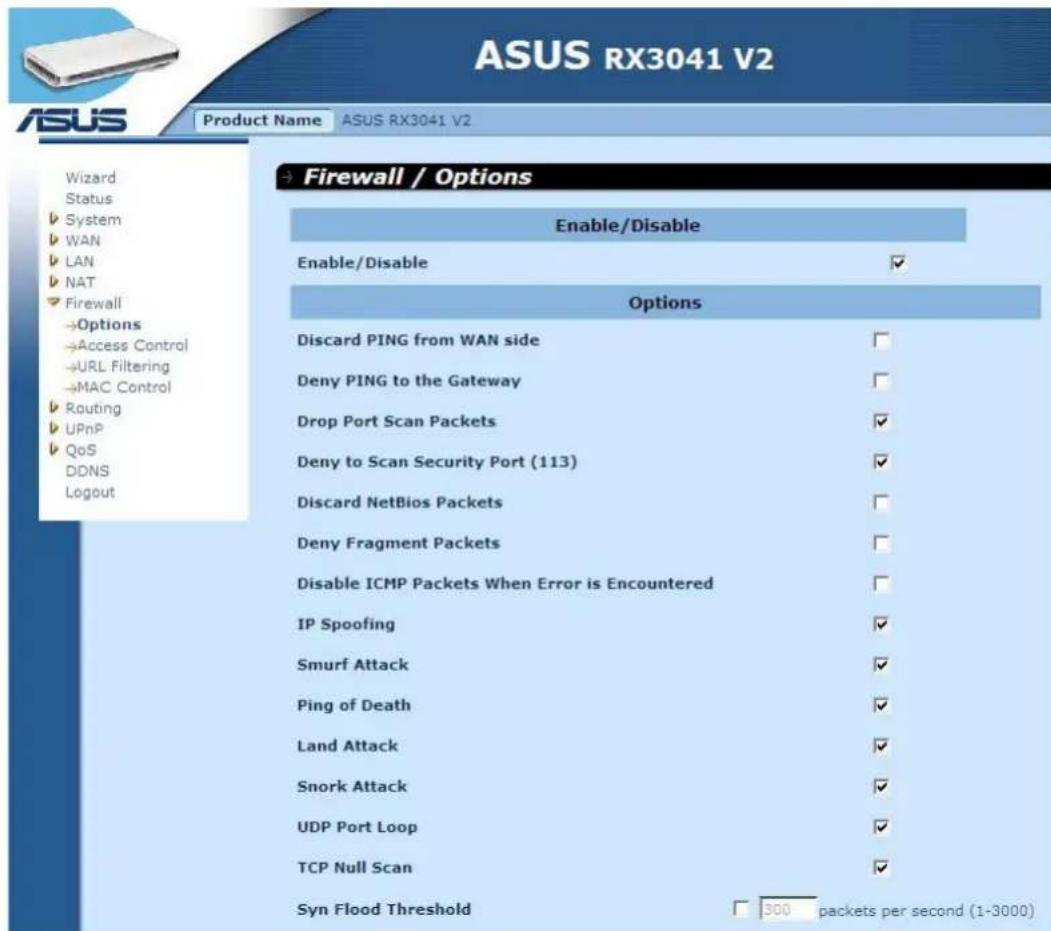Enable Discard NetBios Packets
The width and height of the screenshot is (1051, 931).
pos(881,503)
